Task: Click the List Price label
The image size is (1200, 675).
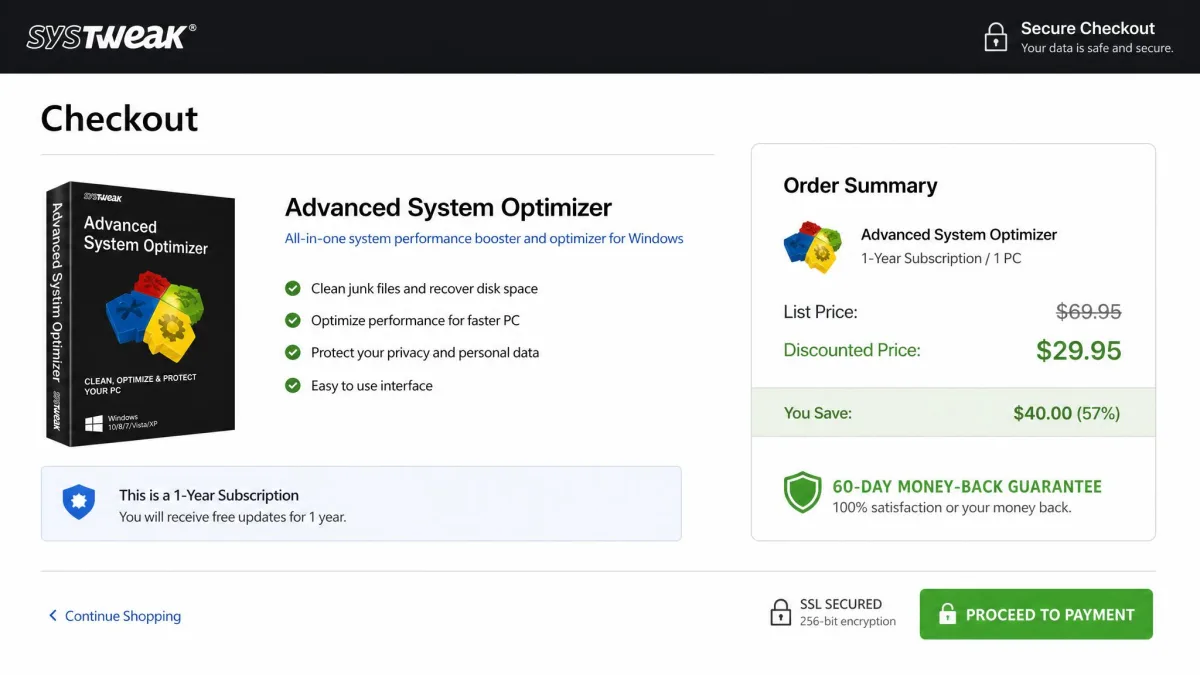Action: 820,312
